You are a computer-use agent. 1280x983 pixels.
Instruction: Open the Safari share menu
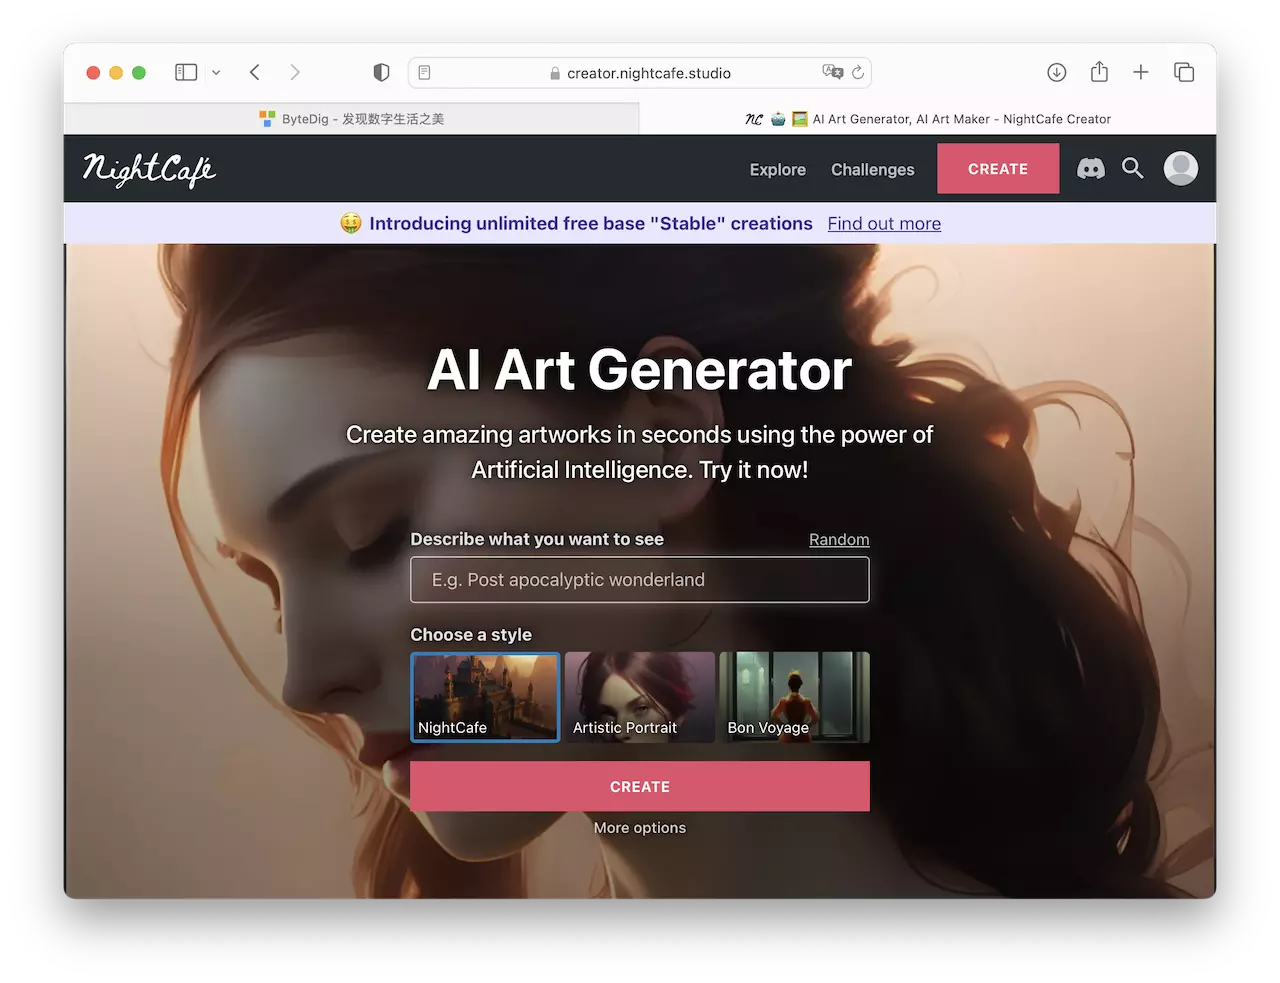pos(1099,71)
